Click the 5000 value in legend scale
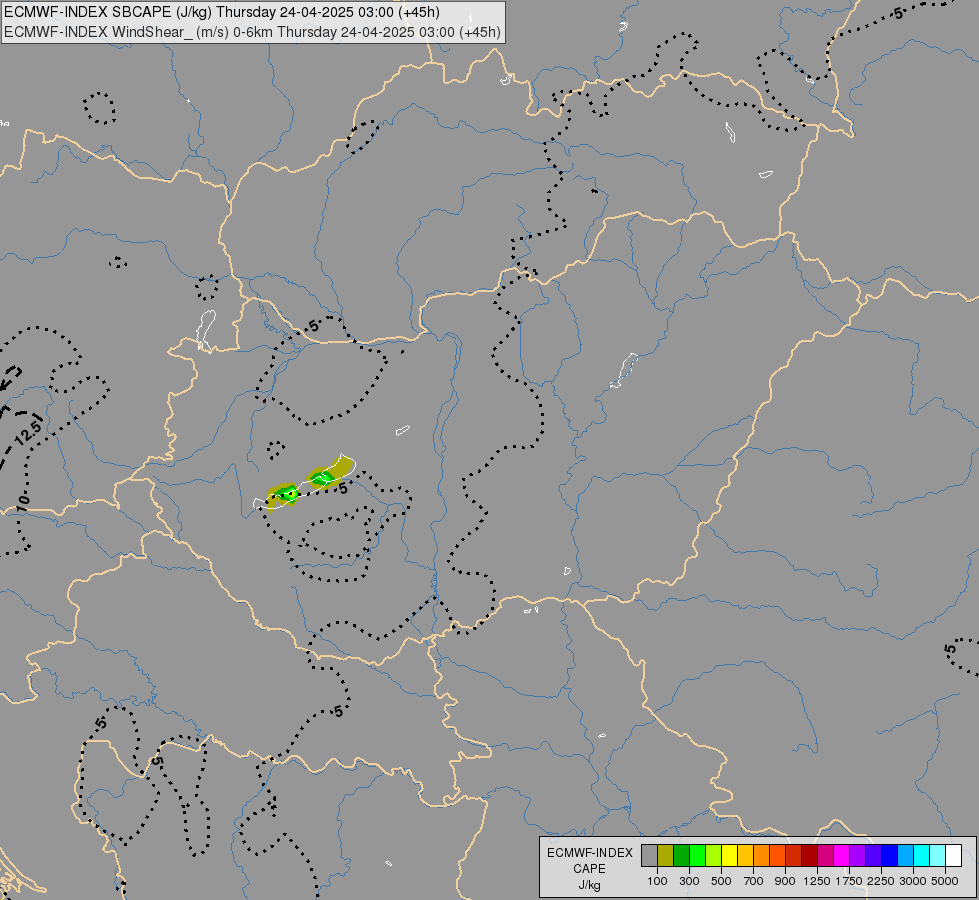This screenshot has height=900, width=979. coord(945,881)
